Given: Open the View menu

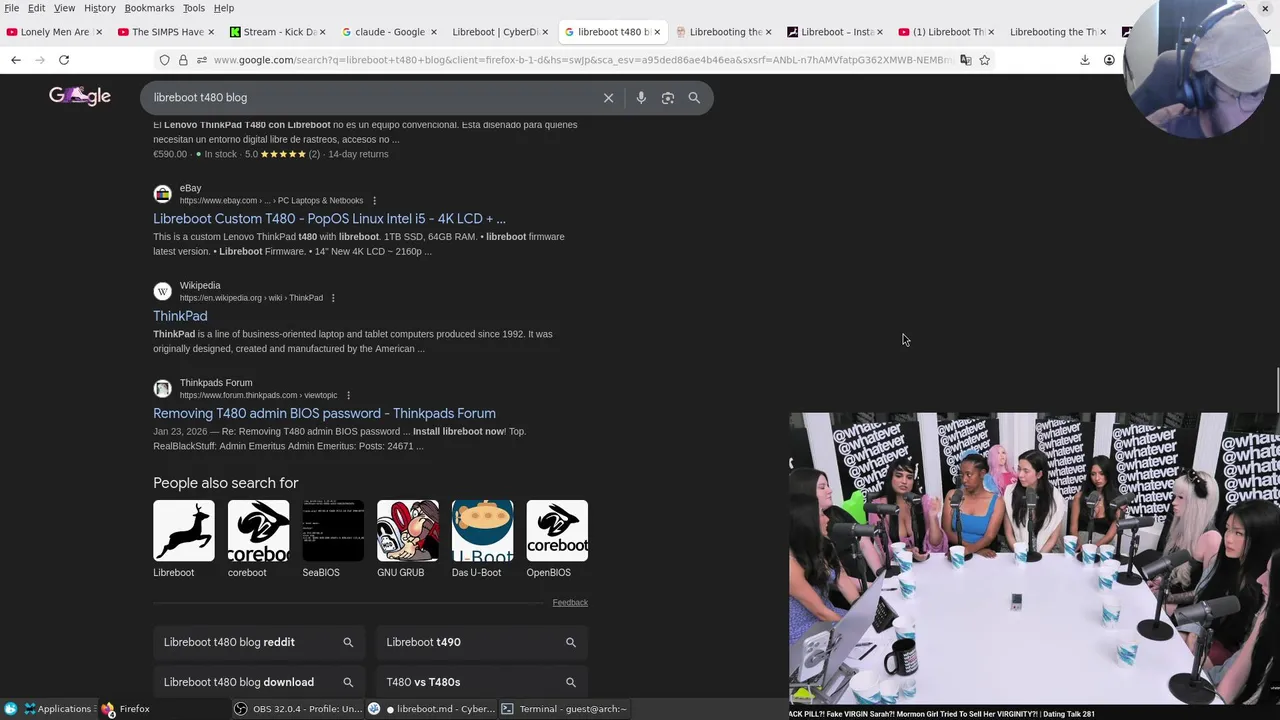Looking at the screenshot, I should (64, 8).
